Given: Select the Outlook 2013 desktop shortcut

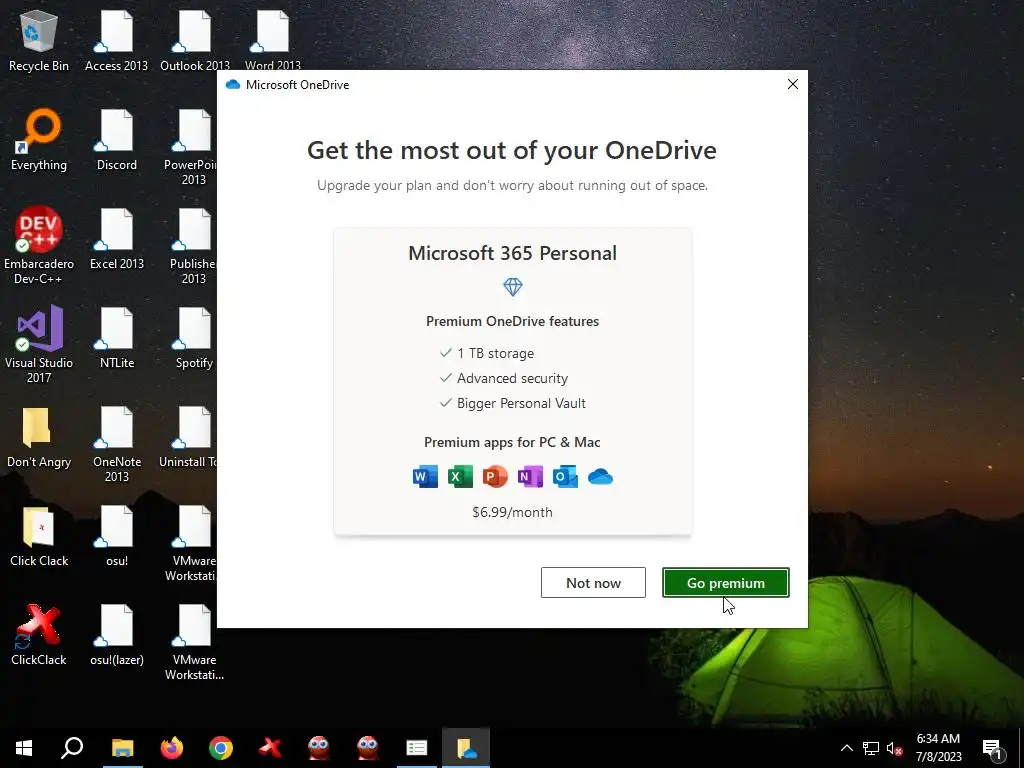Looking at the screenshot, I should [195, 40].
